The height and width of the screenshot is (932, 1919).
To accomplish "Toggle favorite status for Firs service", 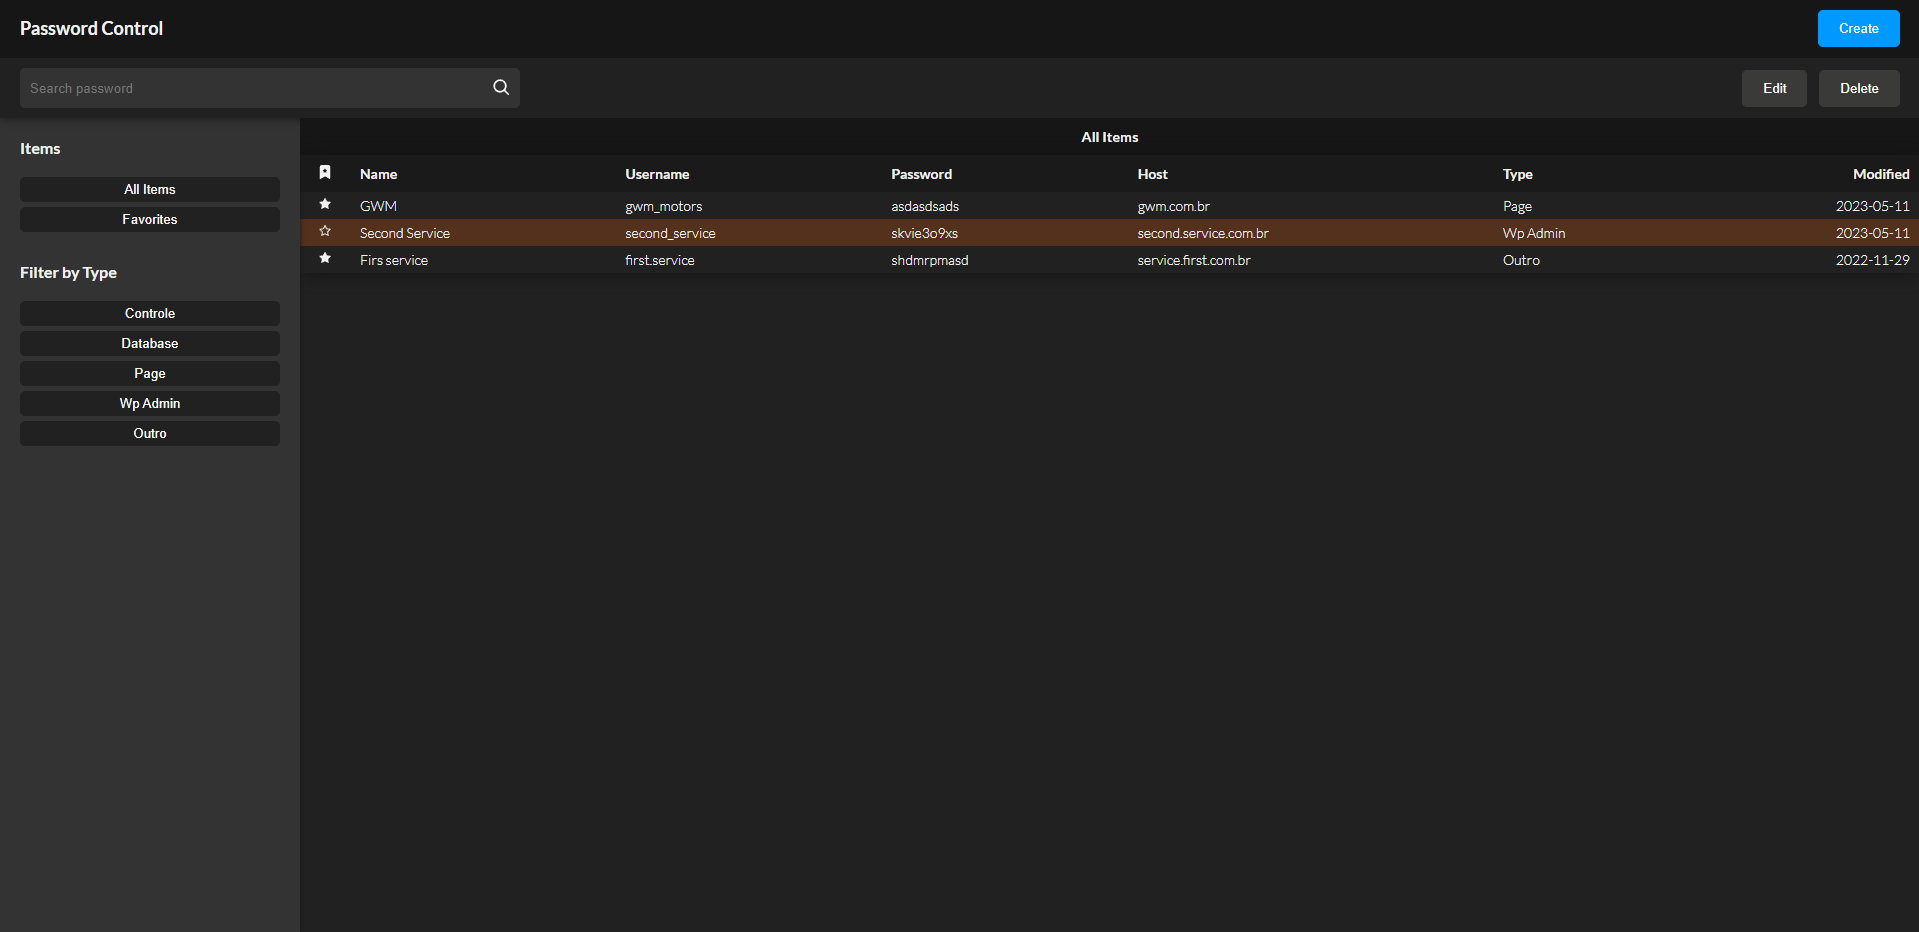I will pos(324,258).
